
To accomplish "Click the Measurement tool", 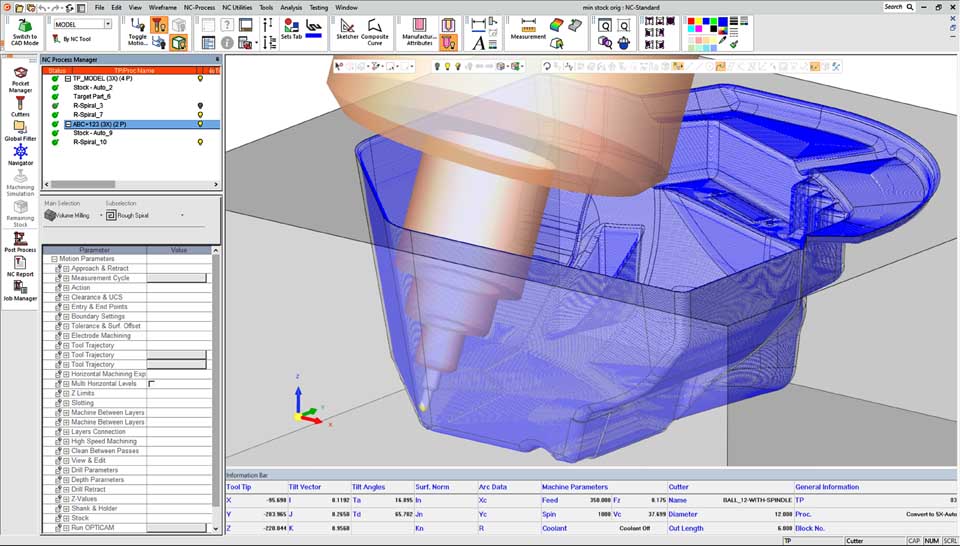I will (x=528, y=28).
